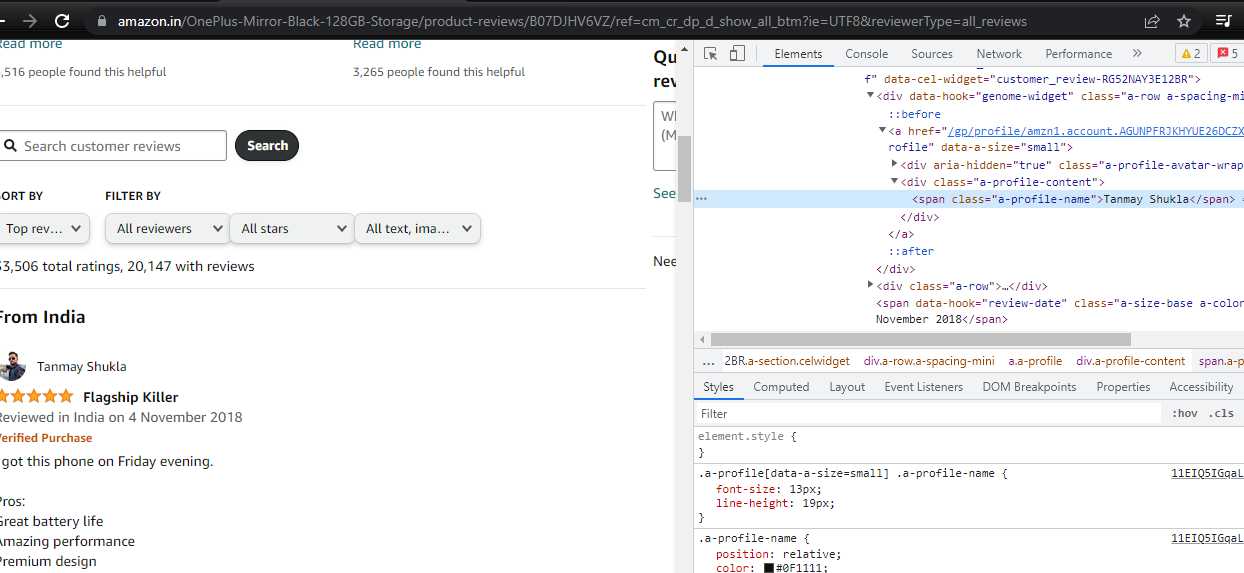The height and width of the screenshot is (573, 1244).
Task: Open the Sources tab
Action: (x=932, y=54)
